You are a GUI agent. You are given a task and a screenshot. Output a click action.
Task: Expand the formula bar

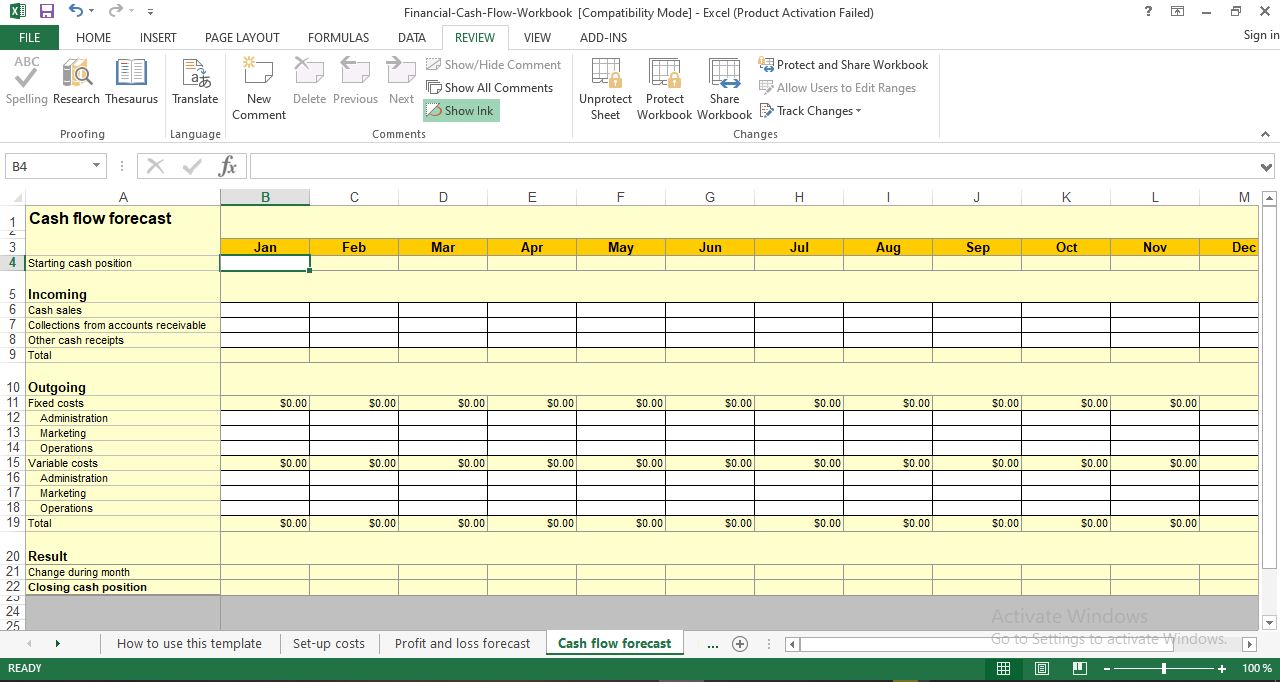point(1267,167)
